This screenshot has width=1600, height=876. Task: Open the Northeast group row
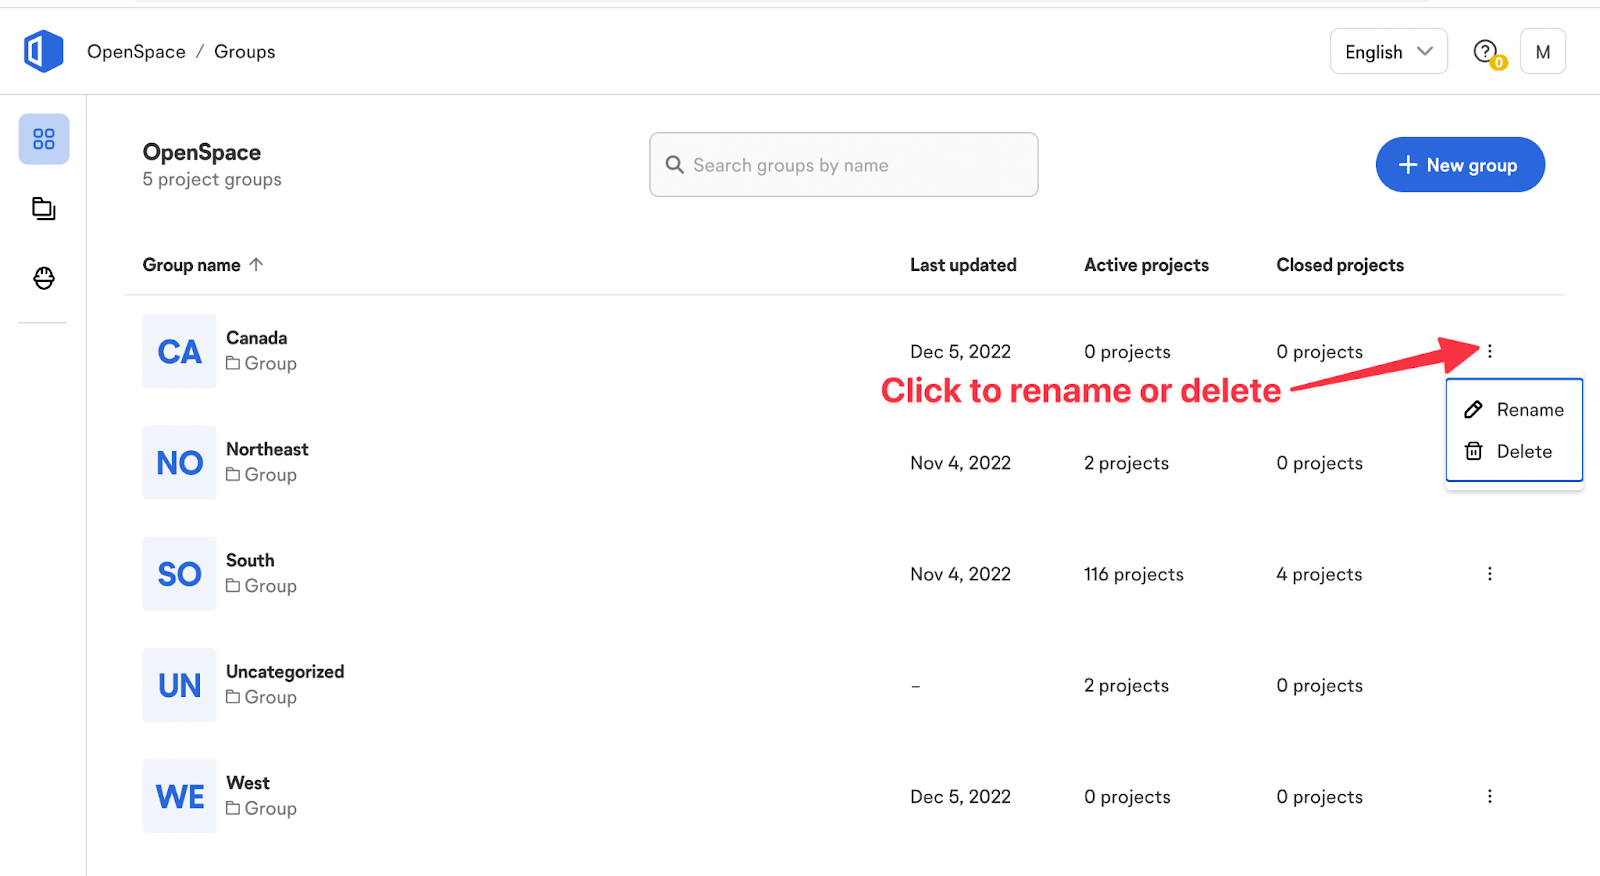tap(843, 462)
